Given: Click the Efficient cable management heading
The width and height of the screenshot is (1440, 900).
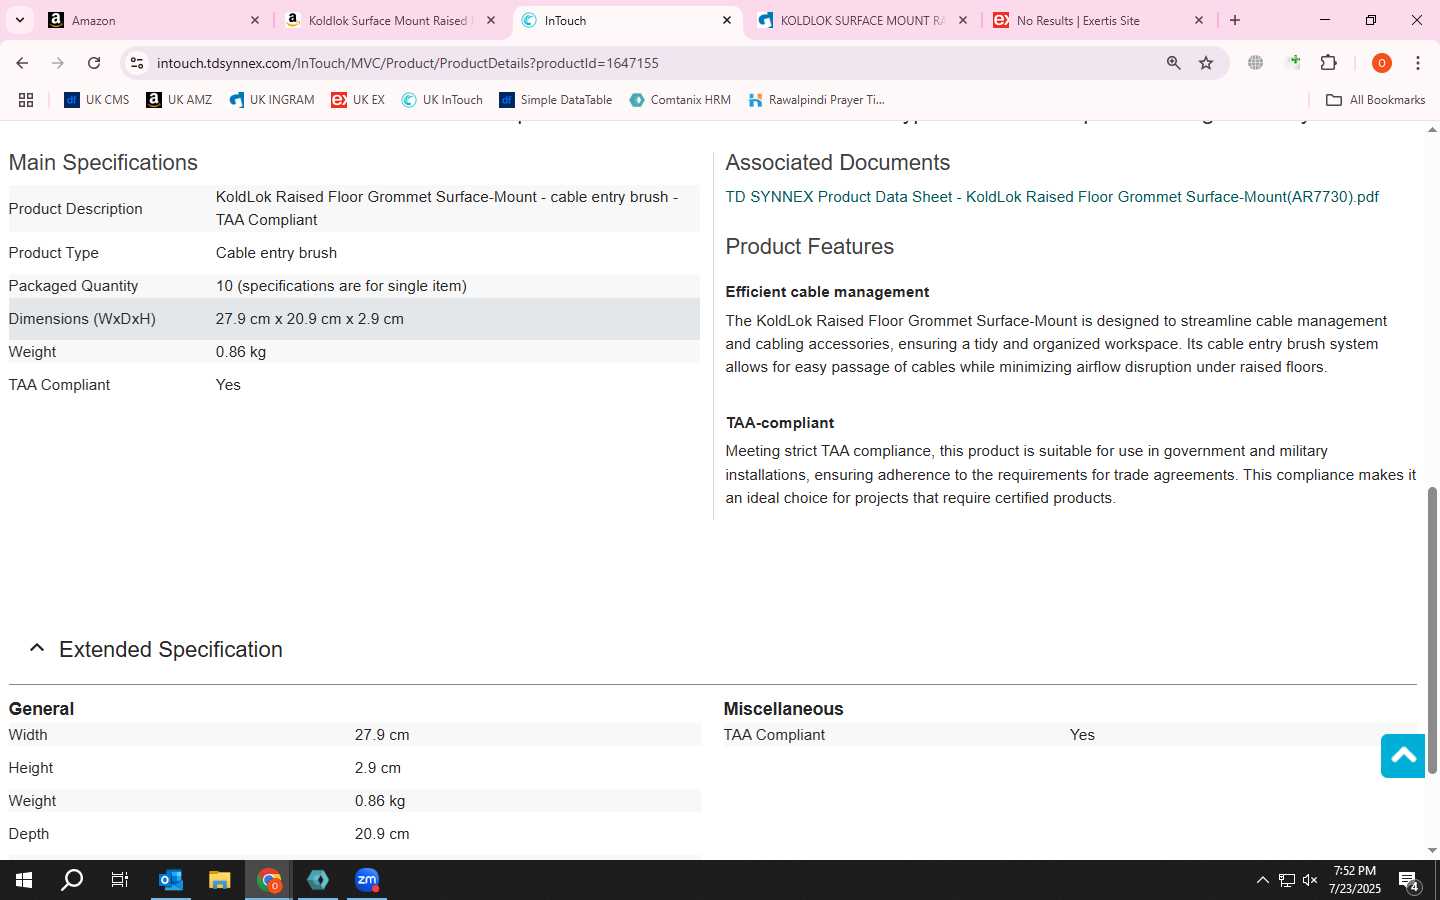Looking at the screenshot, I should [x=827, y=292].
